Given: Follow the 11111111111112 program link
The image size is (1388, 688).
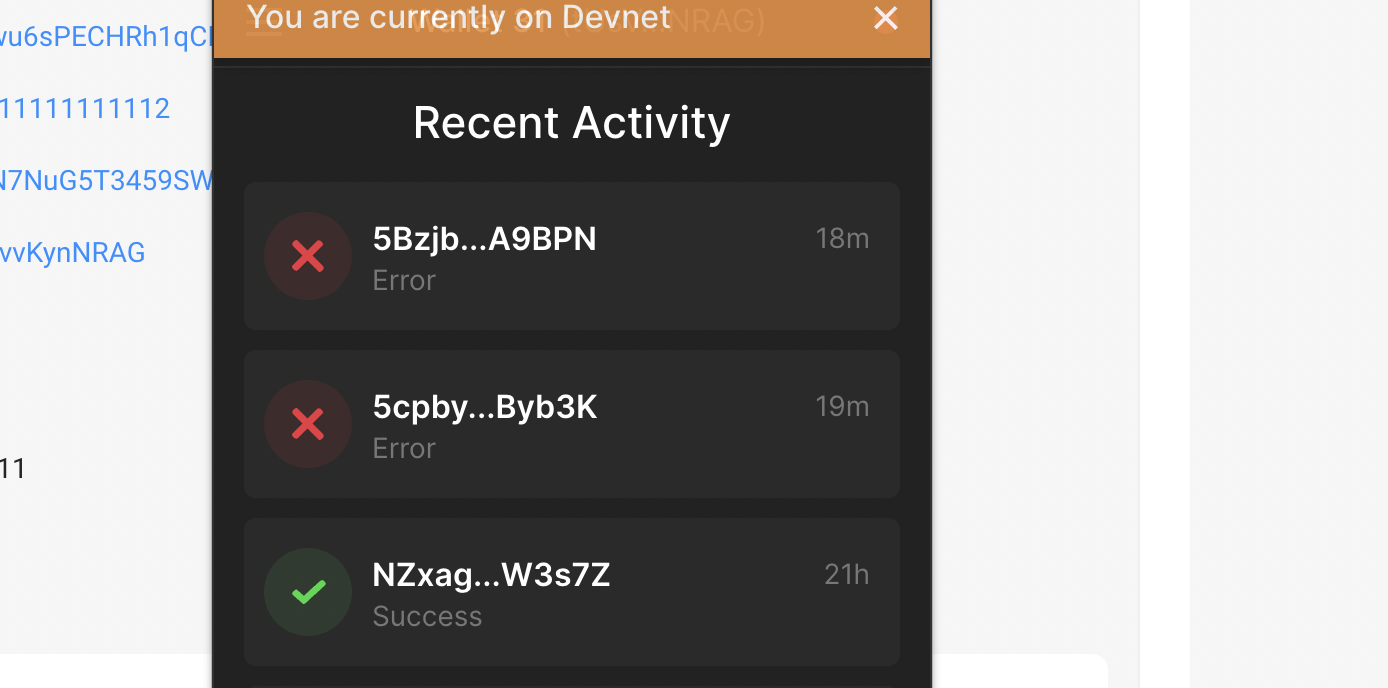Looking at the screenshot, I should point(85,108).
